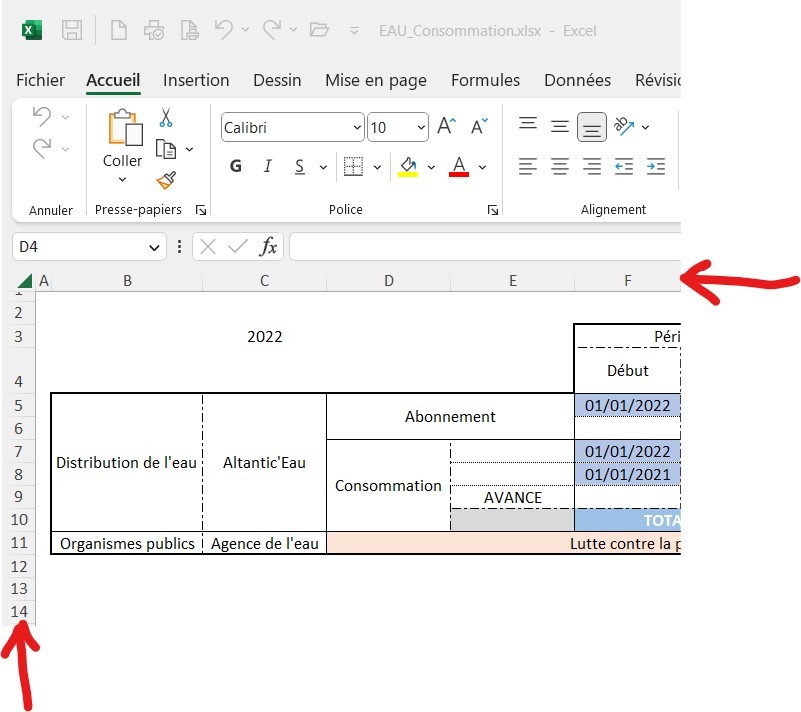Click the Cancel X formula button
Image resolution: width=801 pixels, height=712 pixels.
pos(208,247)
